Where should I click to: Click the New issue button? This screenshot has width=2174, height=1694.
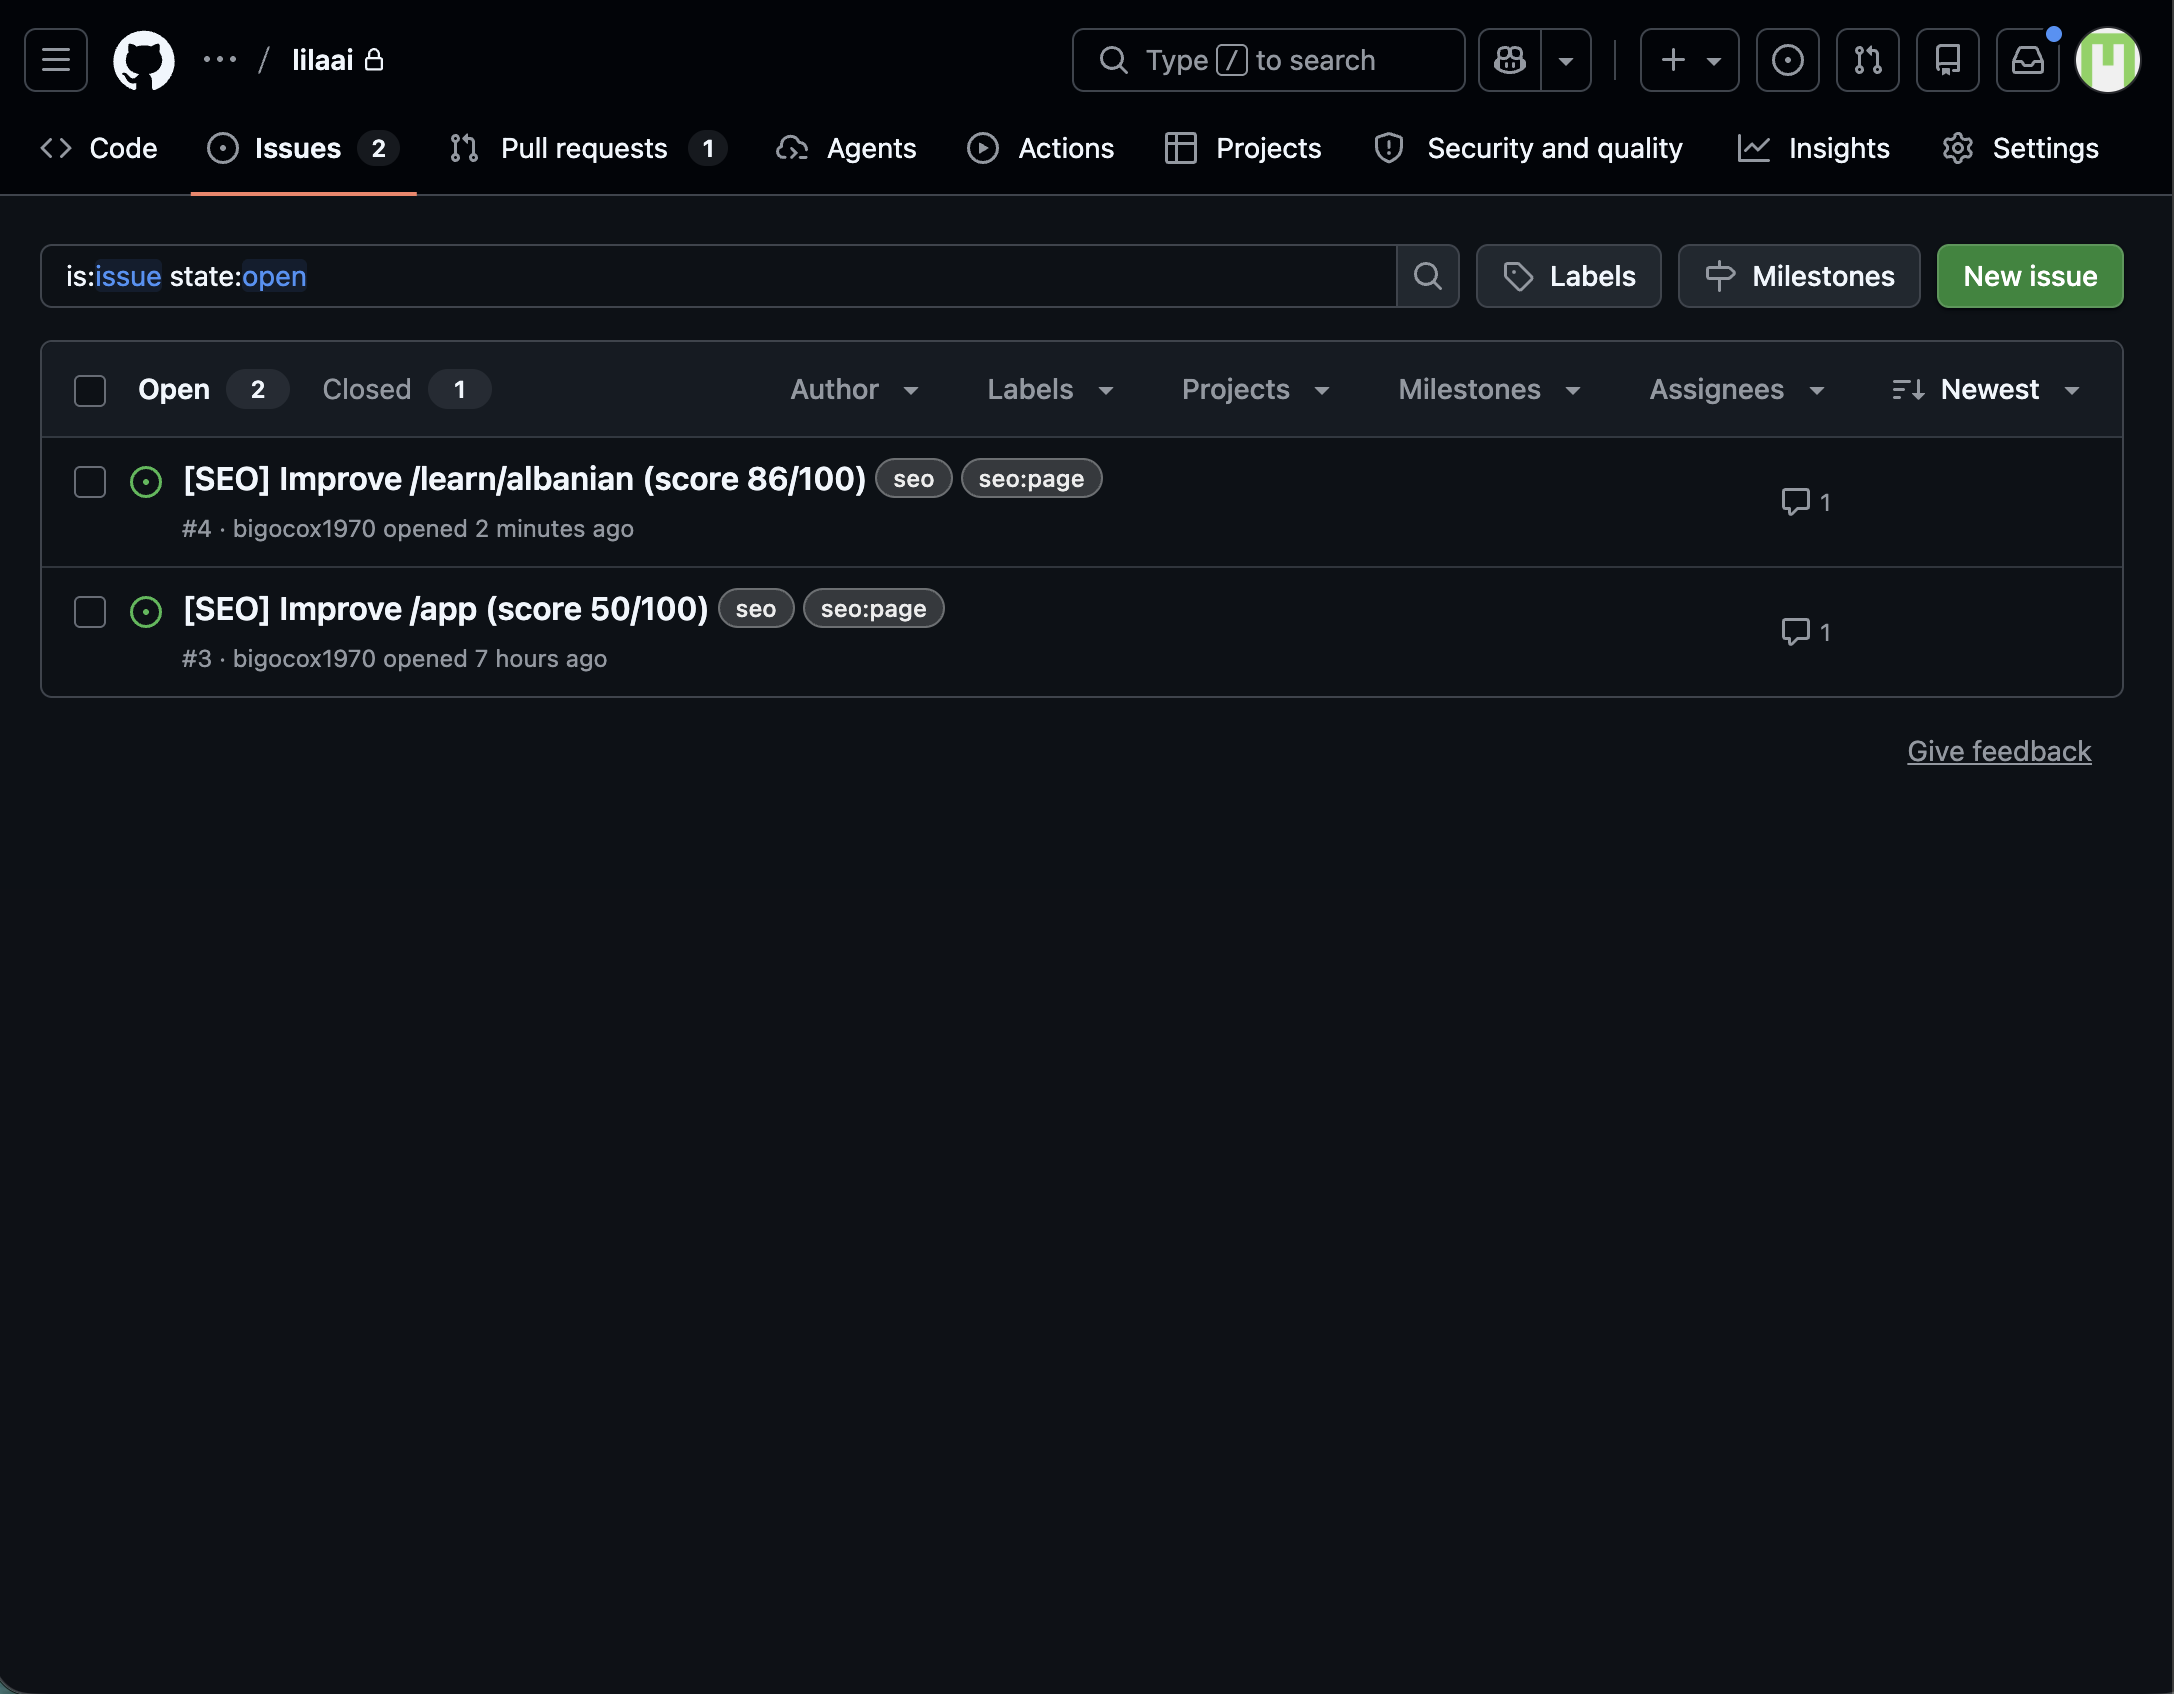coord(2030,276)
